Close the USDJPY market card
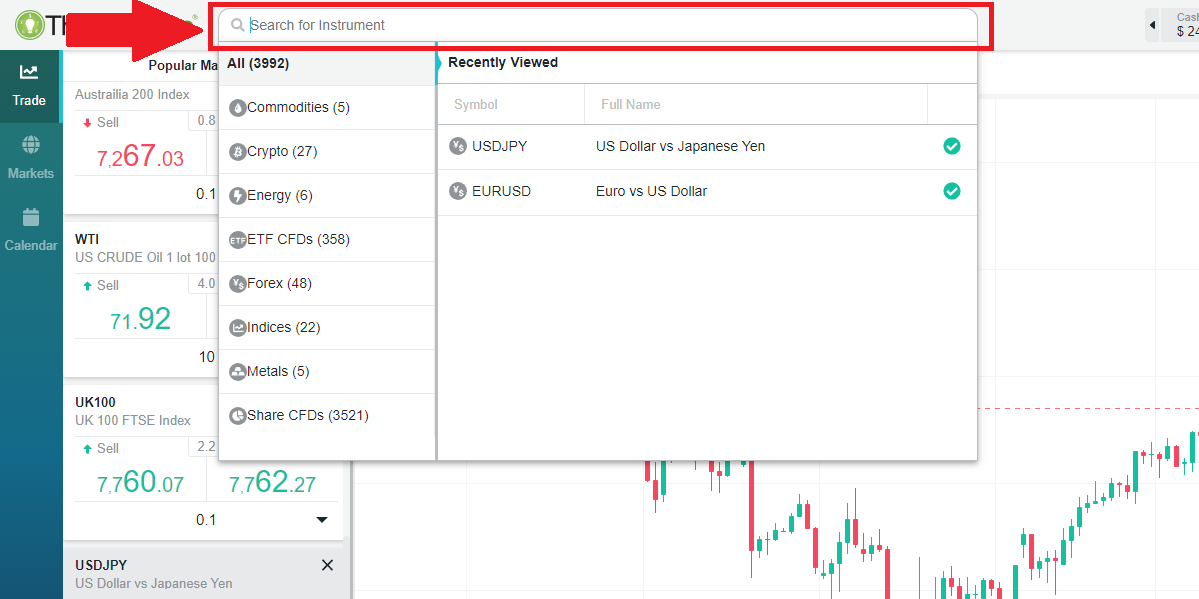The width and height of the screenshot is (1199, 599). [327, 565]
